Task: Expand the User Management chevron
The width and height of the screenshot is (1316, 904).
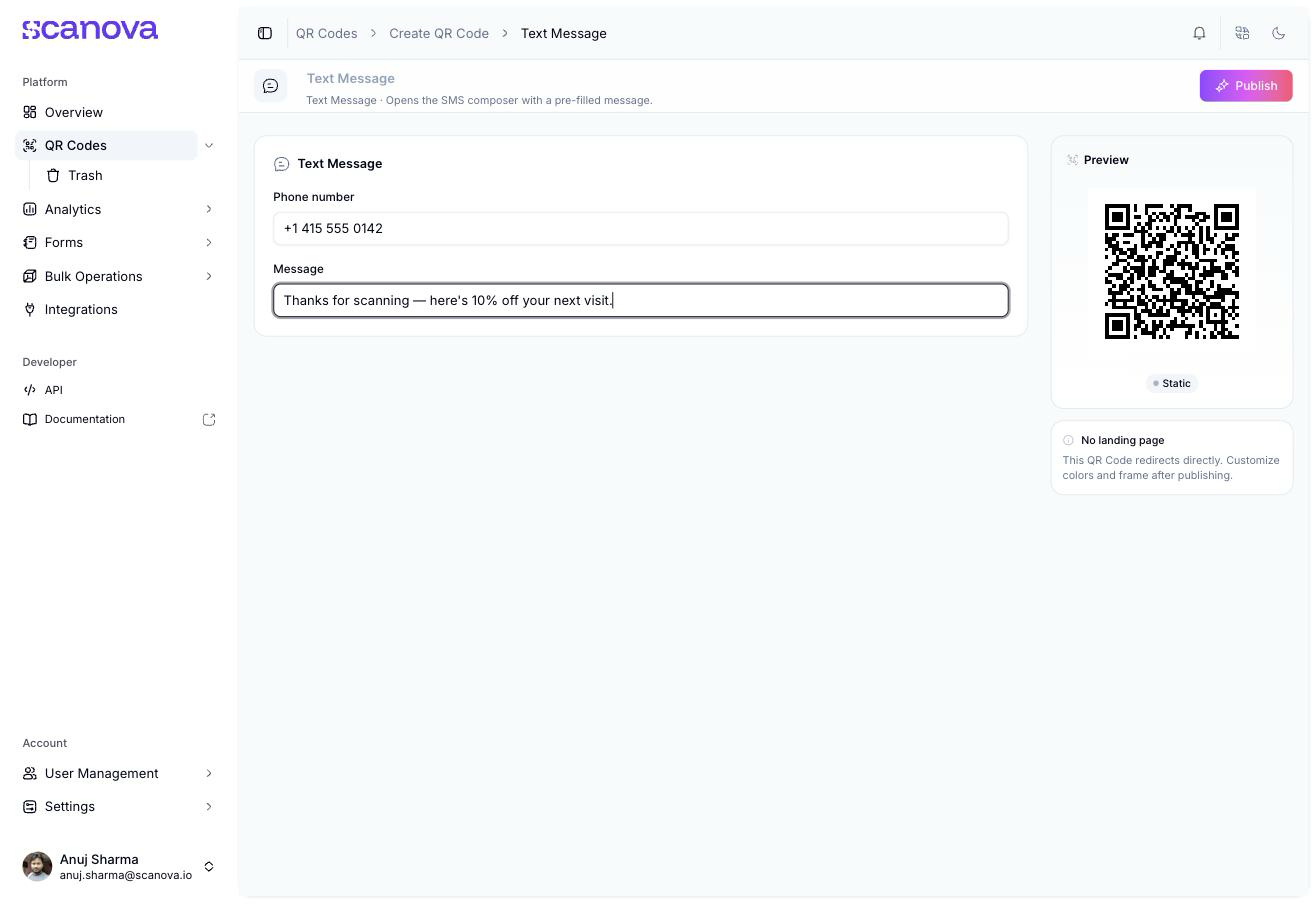Action: click(x=209, y=773)
